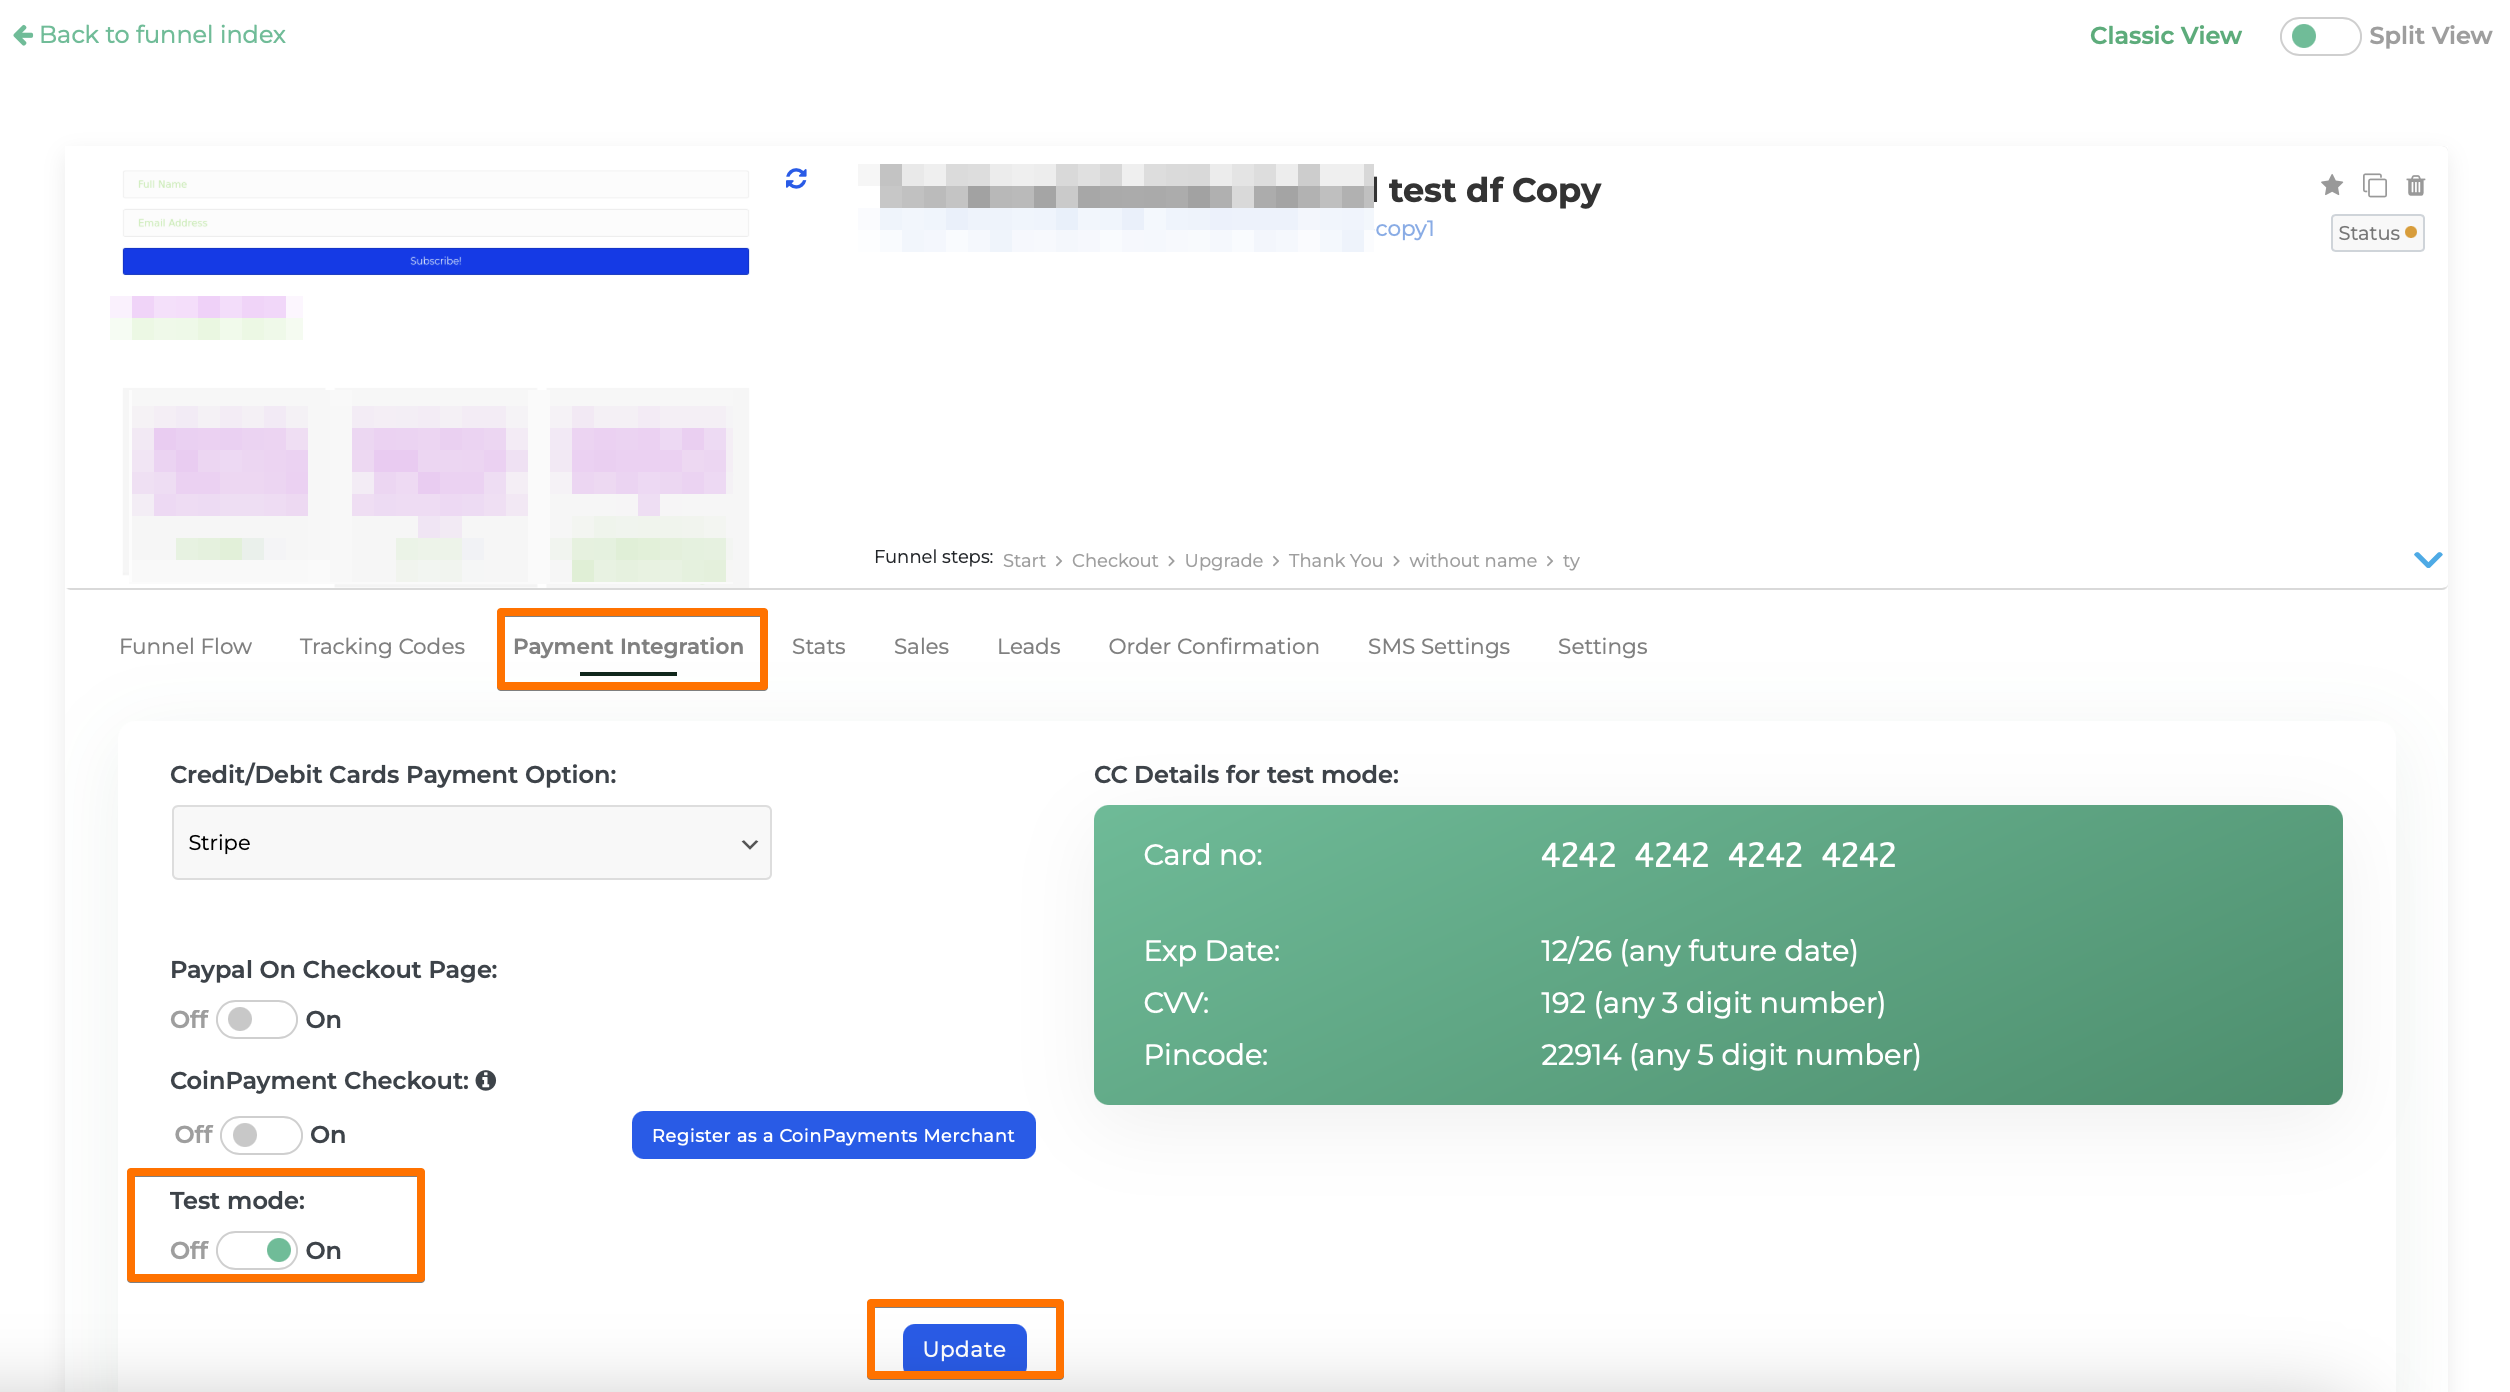Open the Stripe payment option dropdown
The height and width of the screenshot is (1392, 2510).
pos(471,842)
